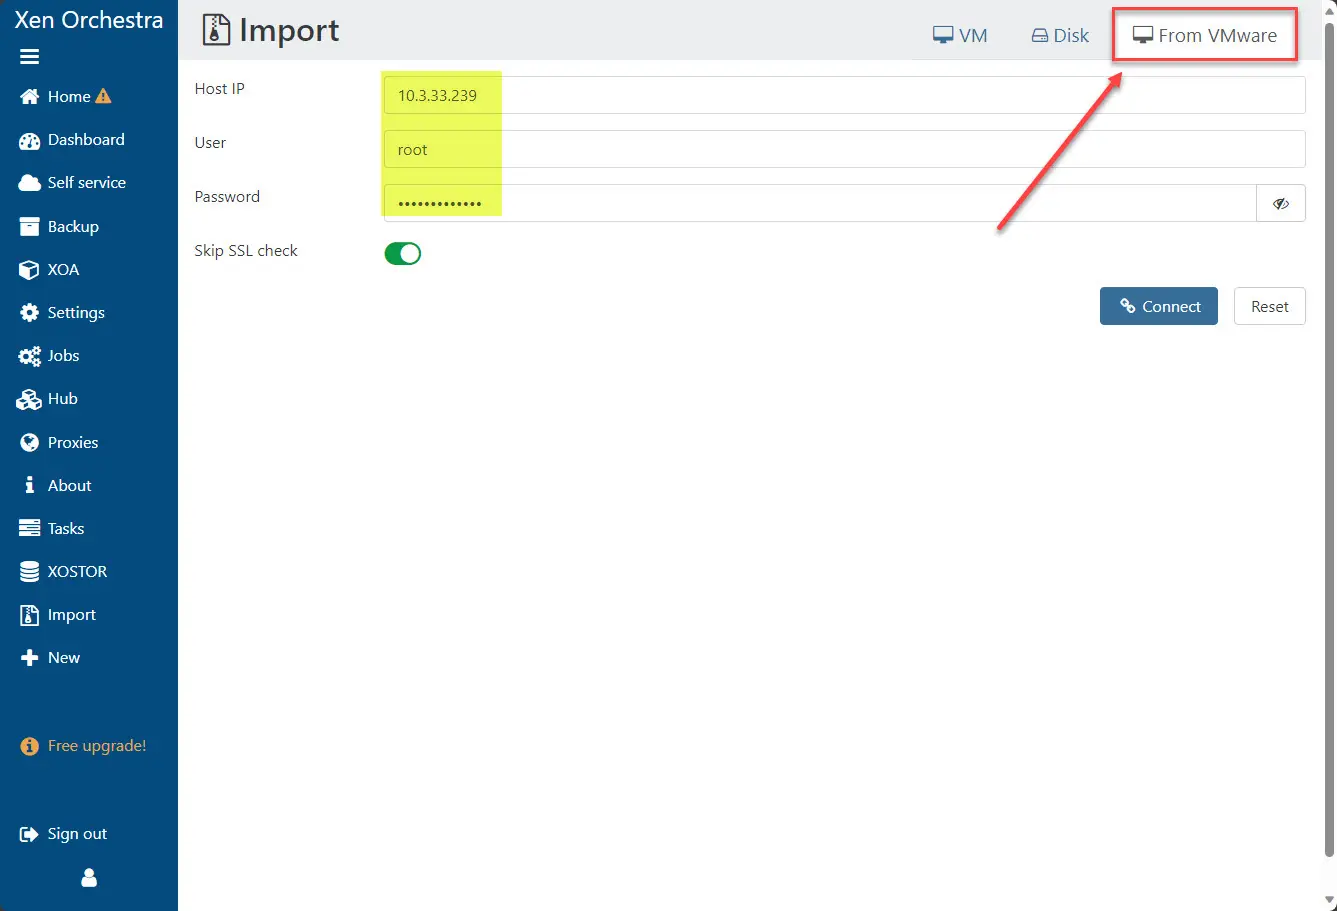Click the About menu label
Viewport: 1337px width, 911px height.
pyautogui.click(x=70, y=486)
